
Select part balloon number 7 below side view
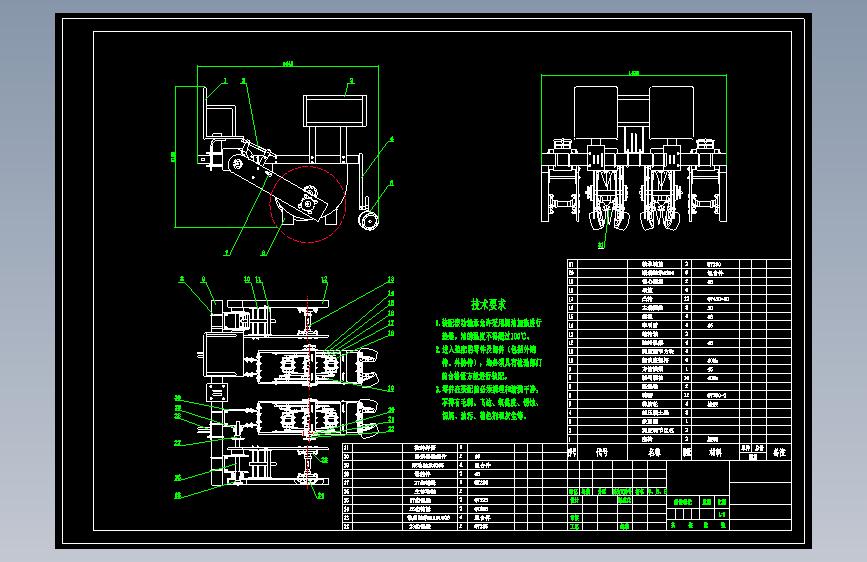(x=226, y=253)
